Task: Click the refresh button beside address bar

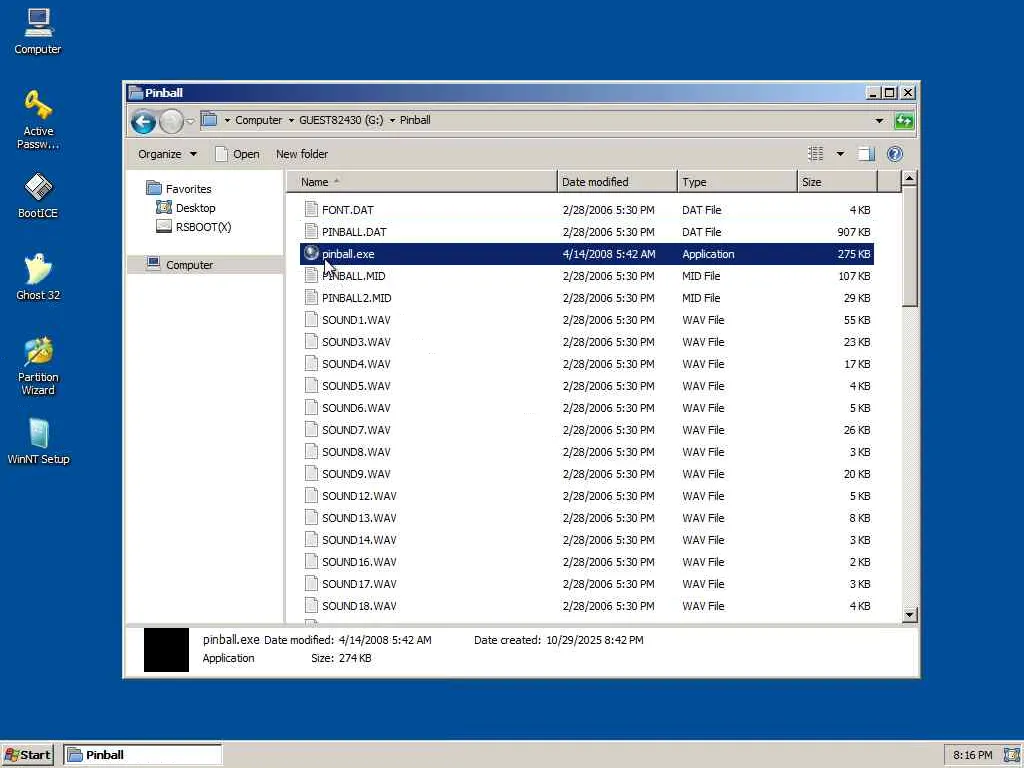Action: click(904, 121)
